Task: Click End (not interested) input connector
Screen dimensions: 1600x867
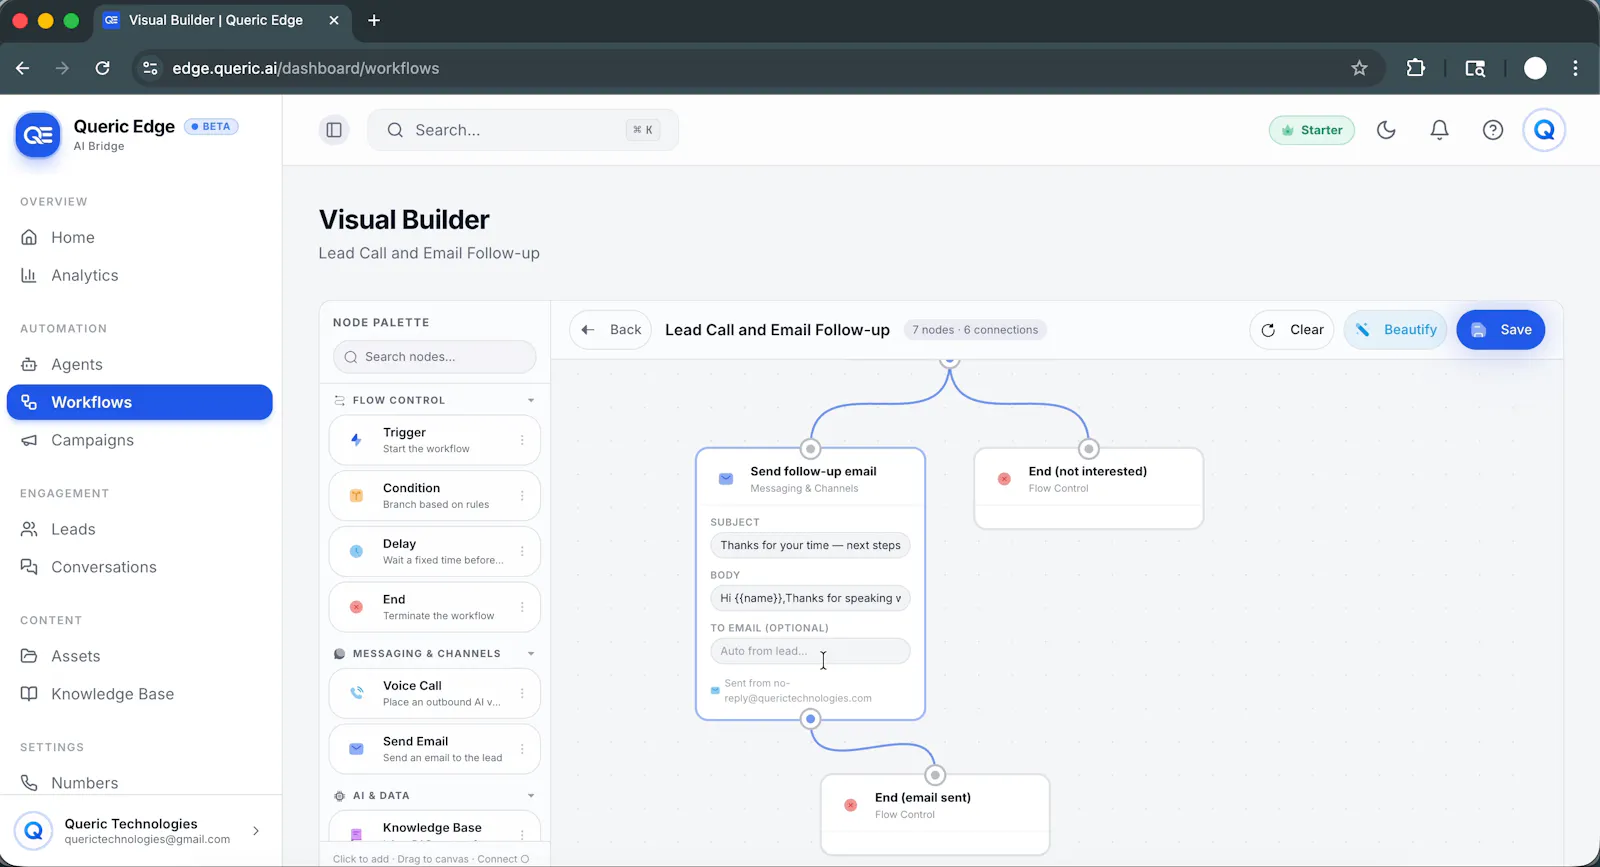Action: coord(1088,449)
